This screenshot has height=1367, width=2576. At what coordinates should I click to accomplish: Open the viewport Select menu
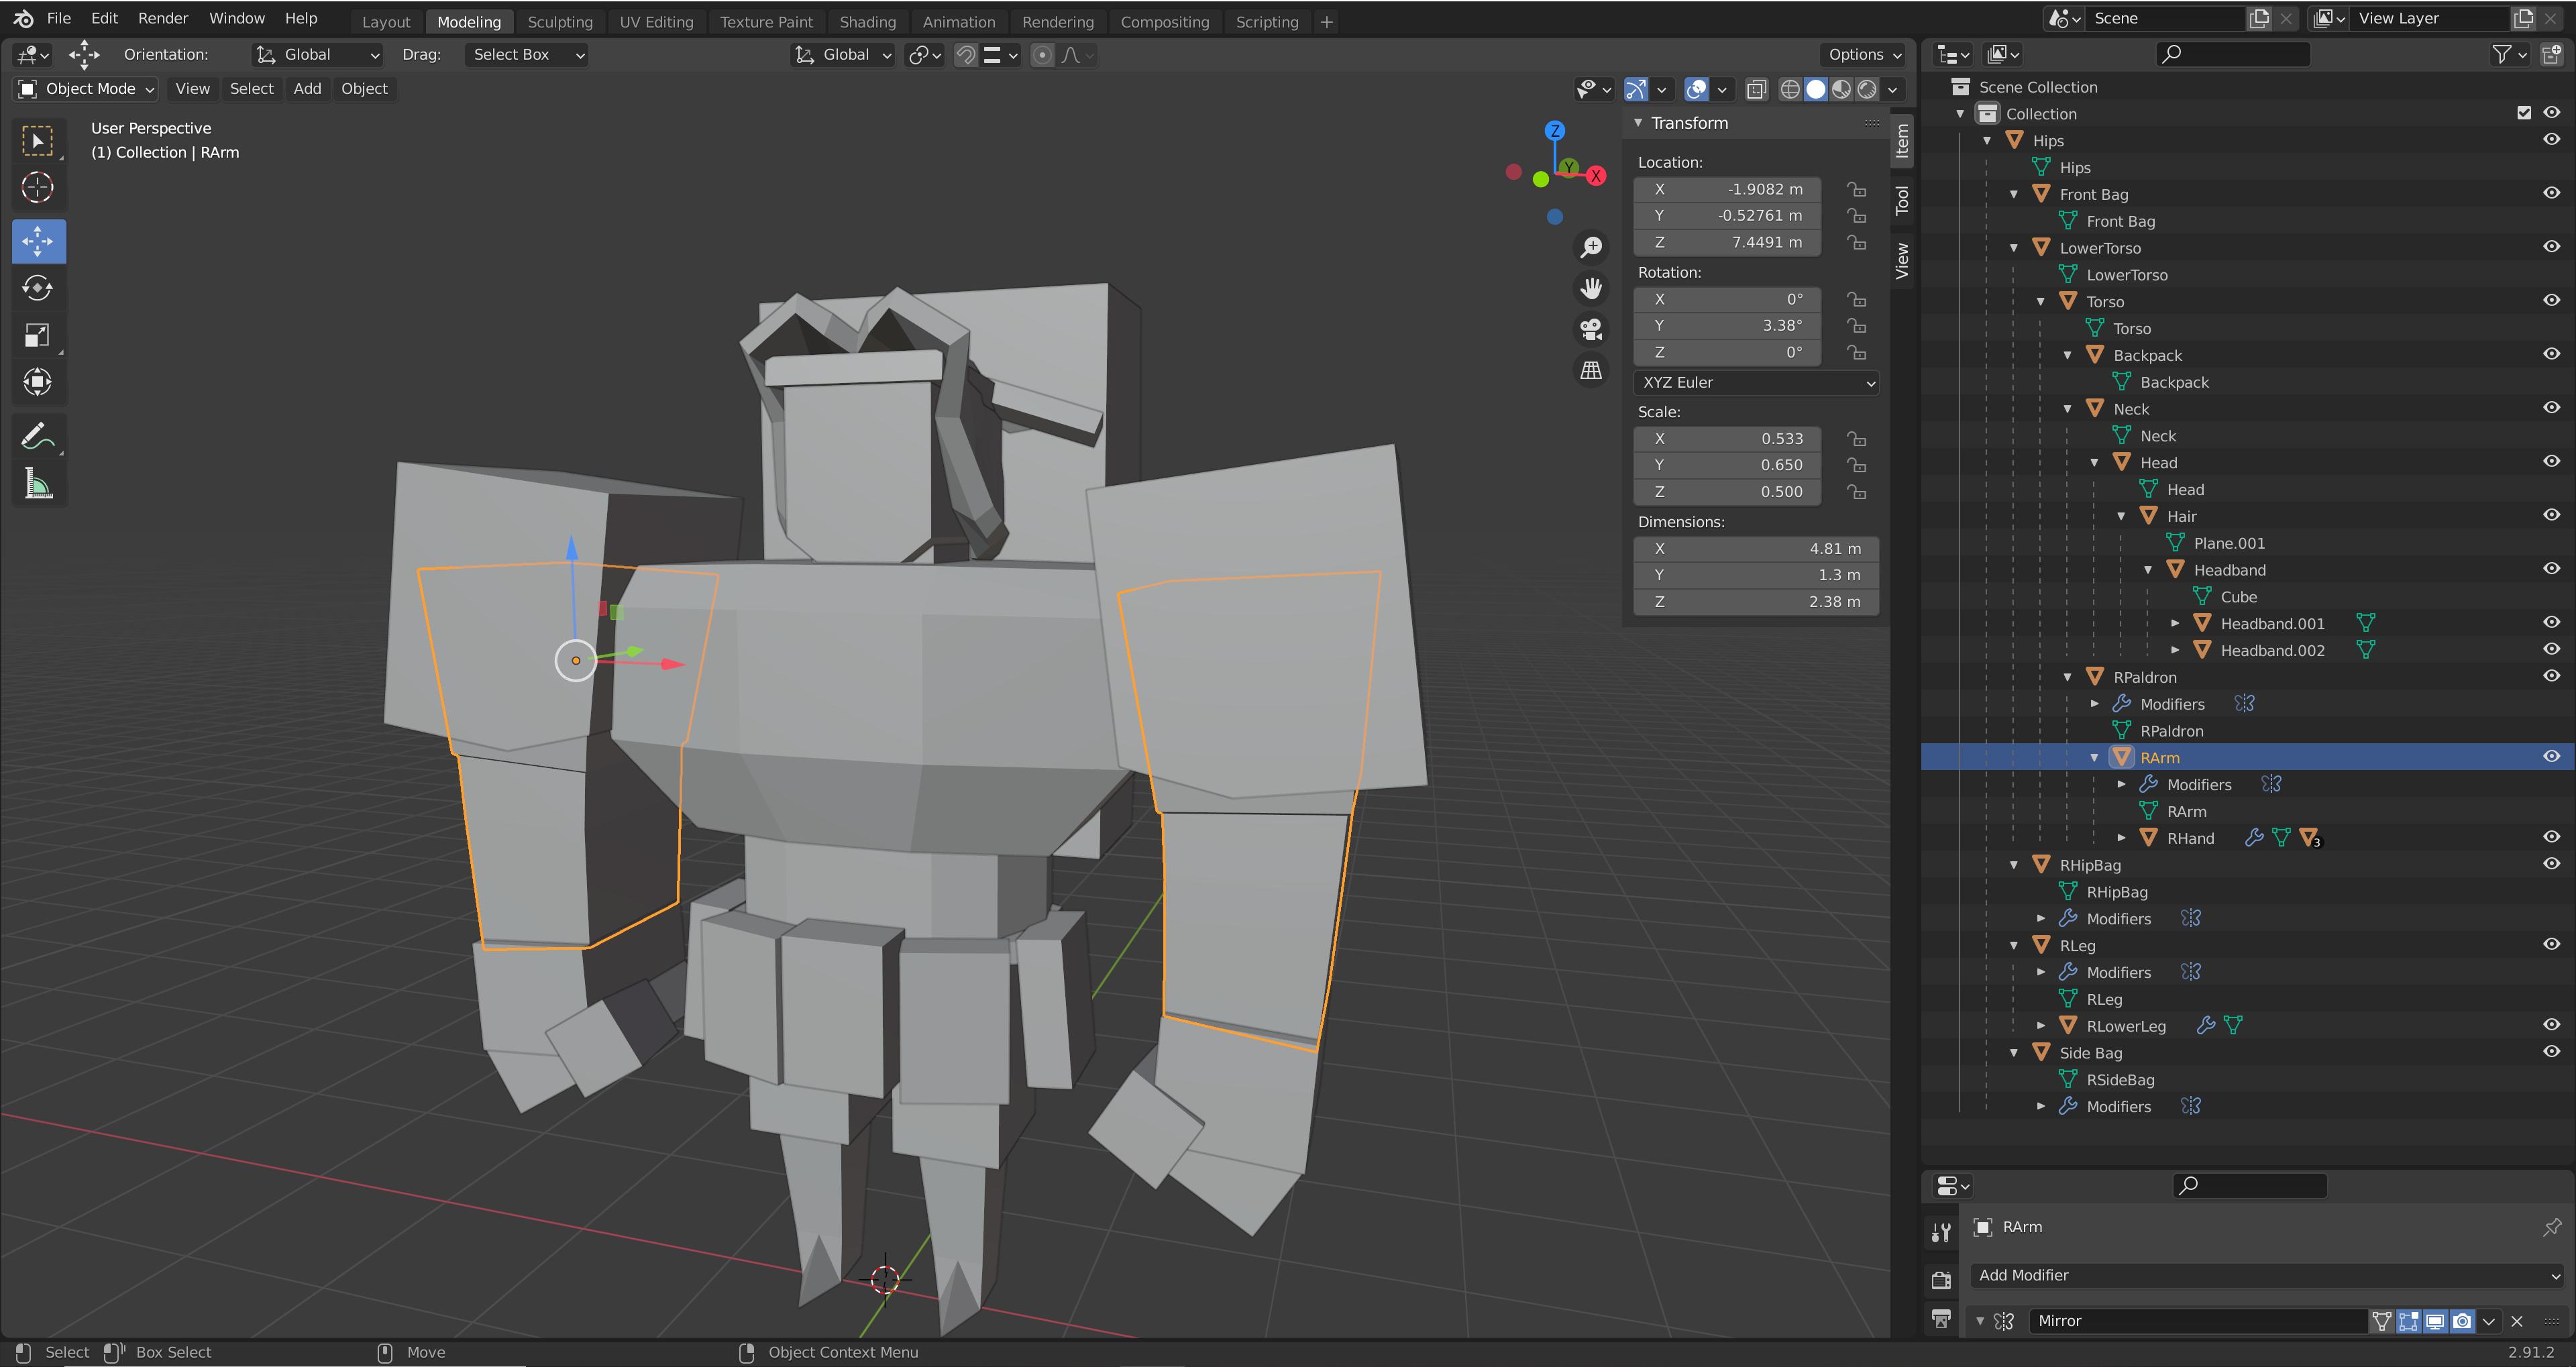point(251,89)
